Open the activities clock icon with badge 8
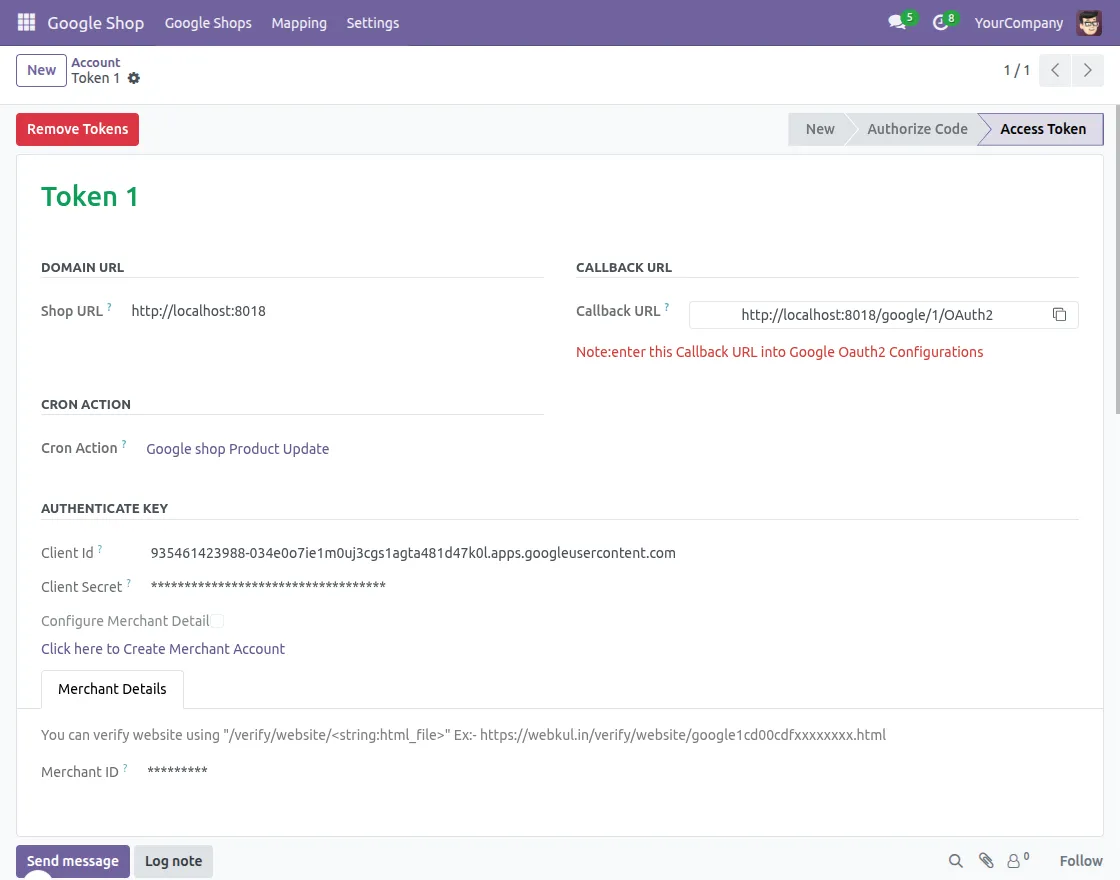1120x880 pixels. [943, 21]
